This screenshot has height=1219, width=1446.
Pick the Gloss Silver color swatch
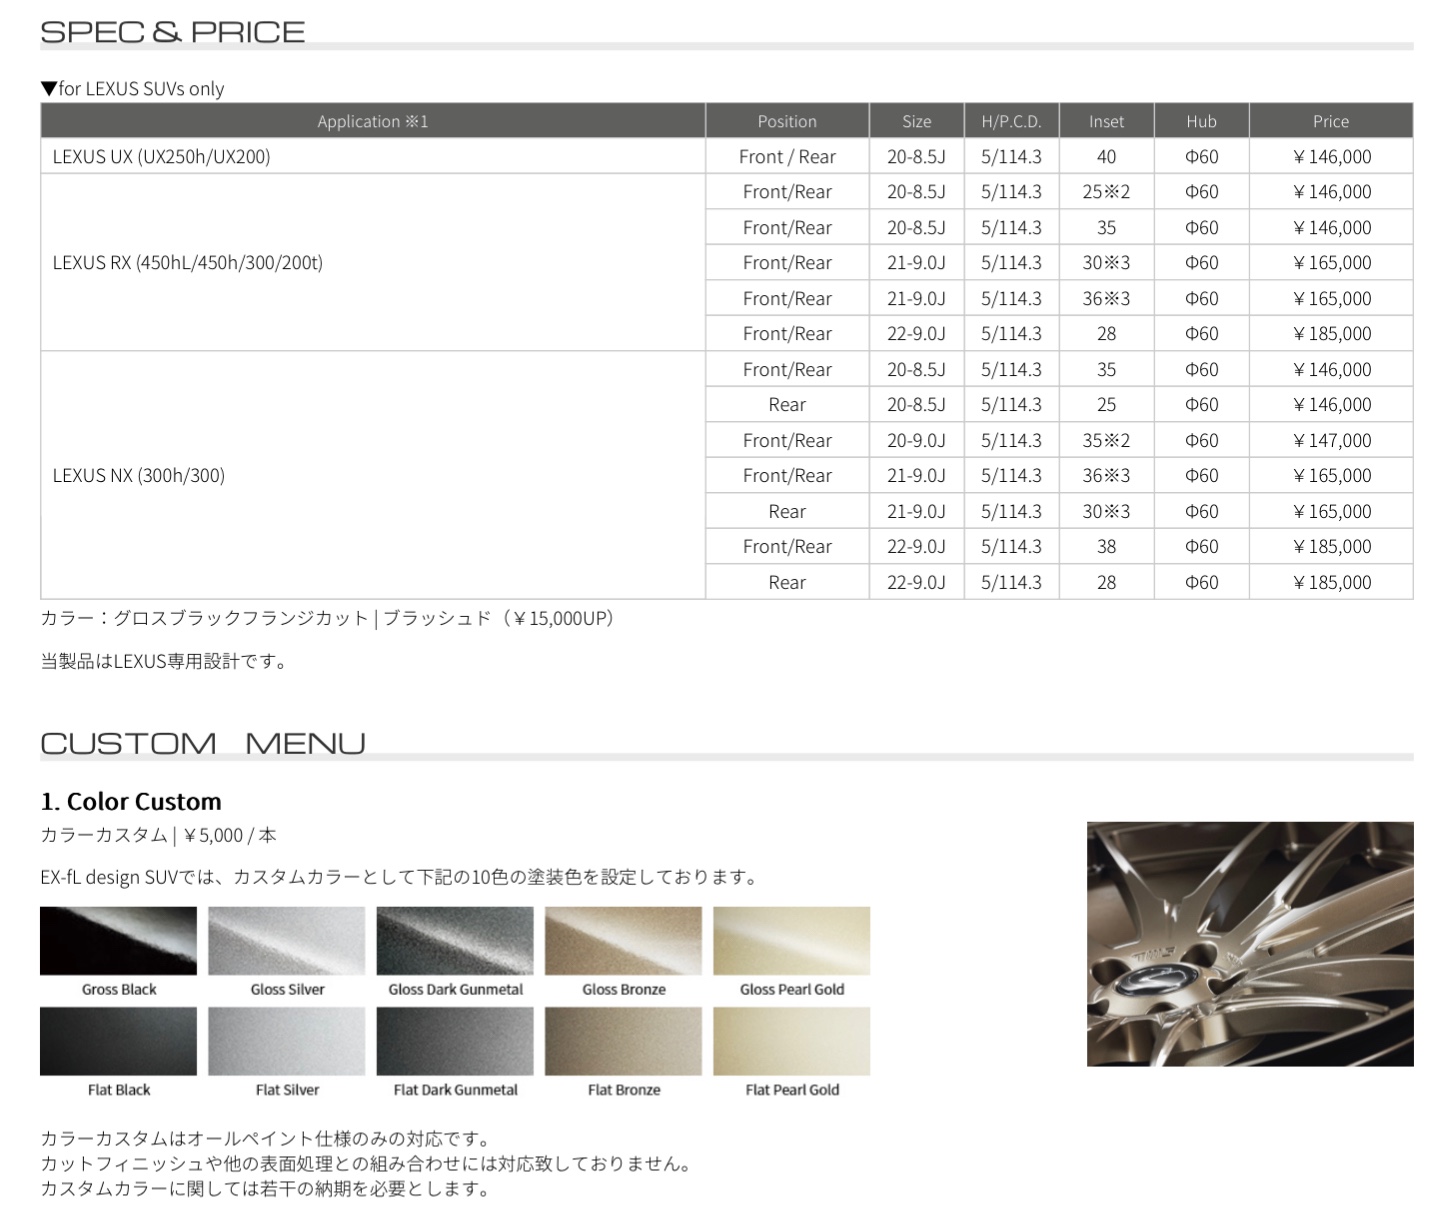click(287, 940)
